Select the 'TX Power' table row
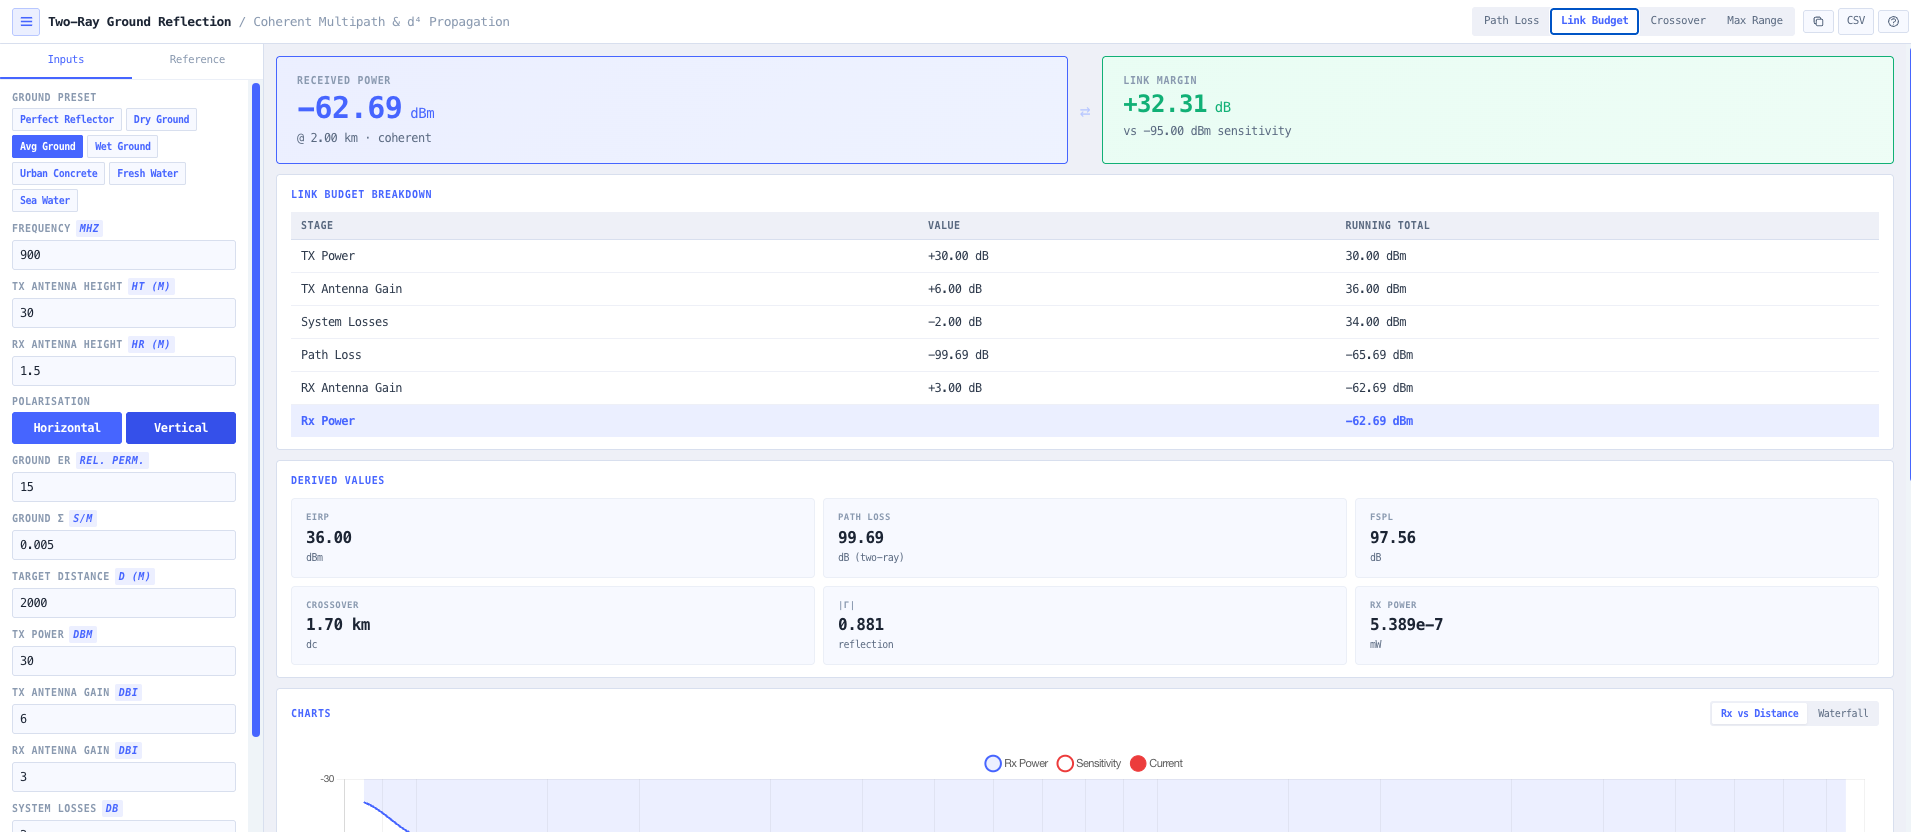 point(1085,256)
